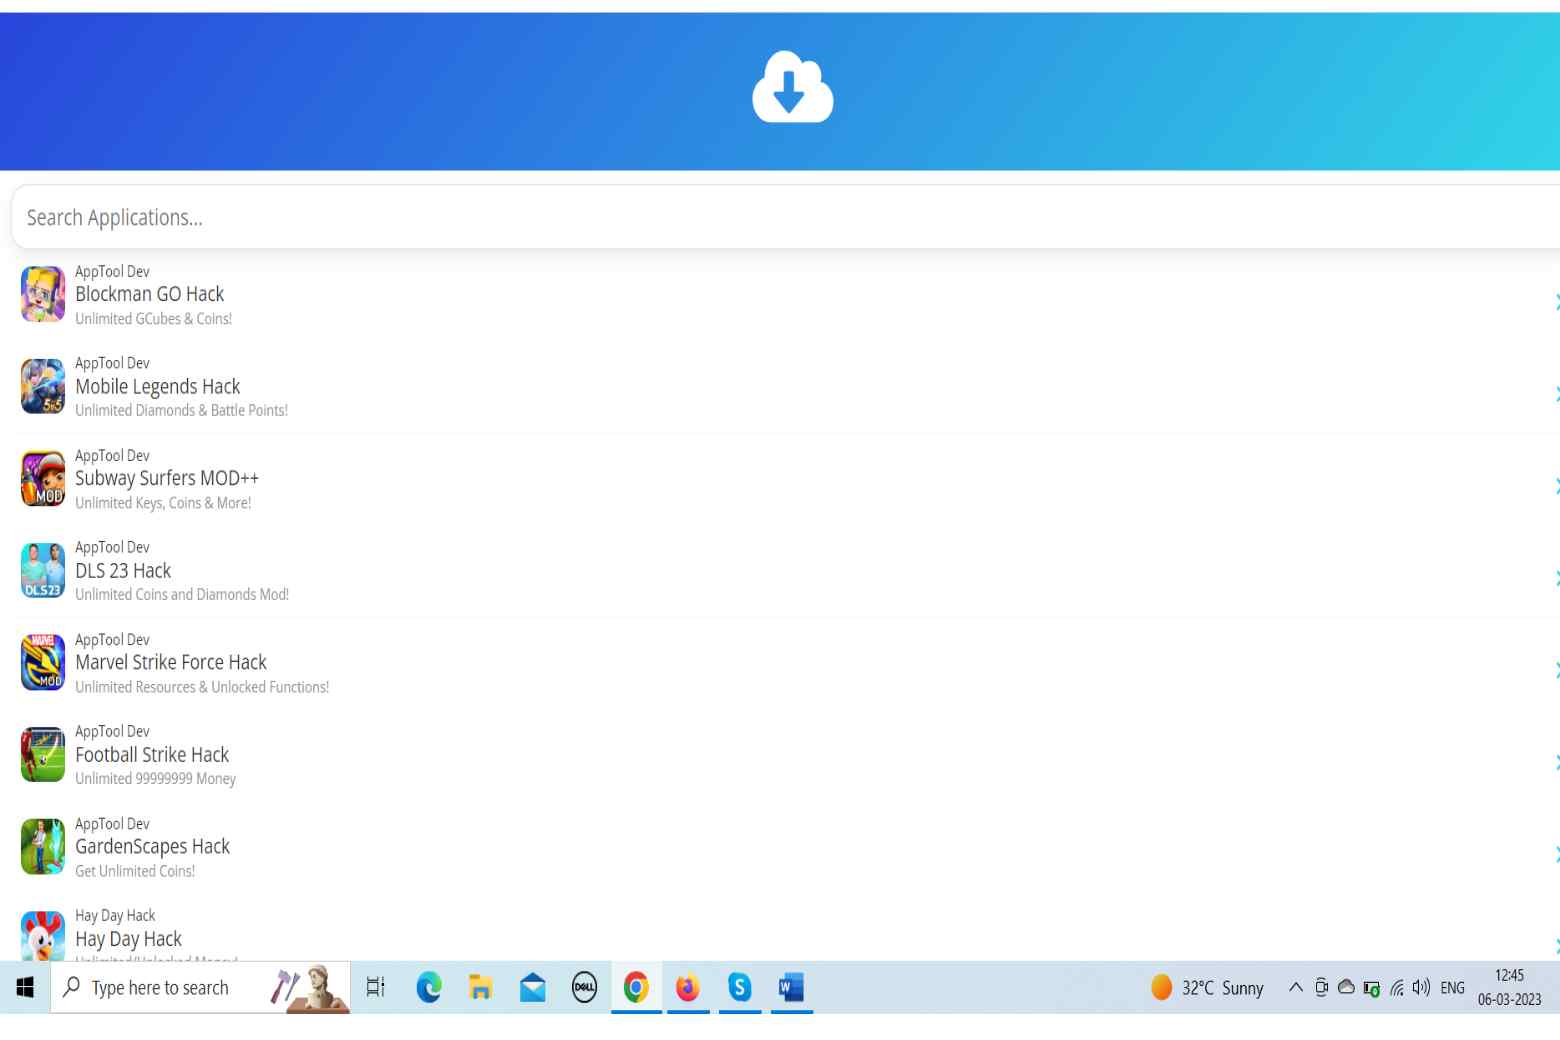Expand the chevron on Marvel Strike Force row
Viewport: 1560px width, 1040px height.
click(x=1554, y=670)
